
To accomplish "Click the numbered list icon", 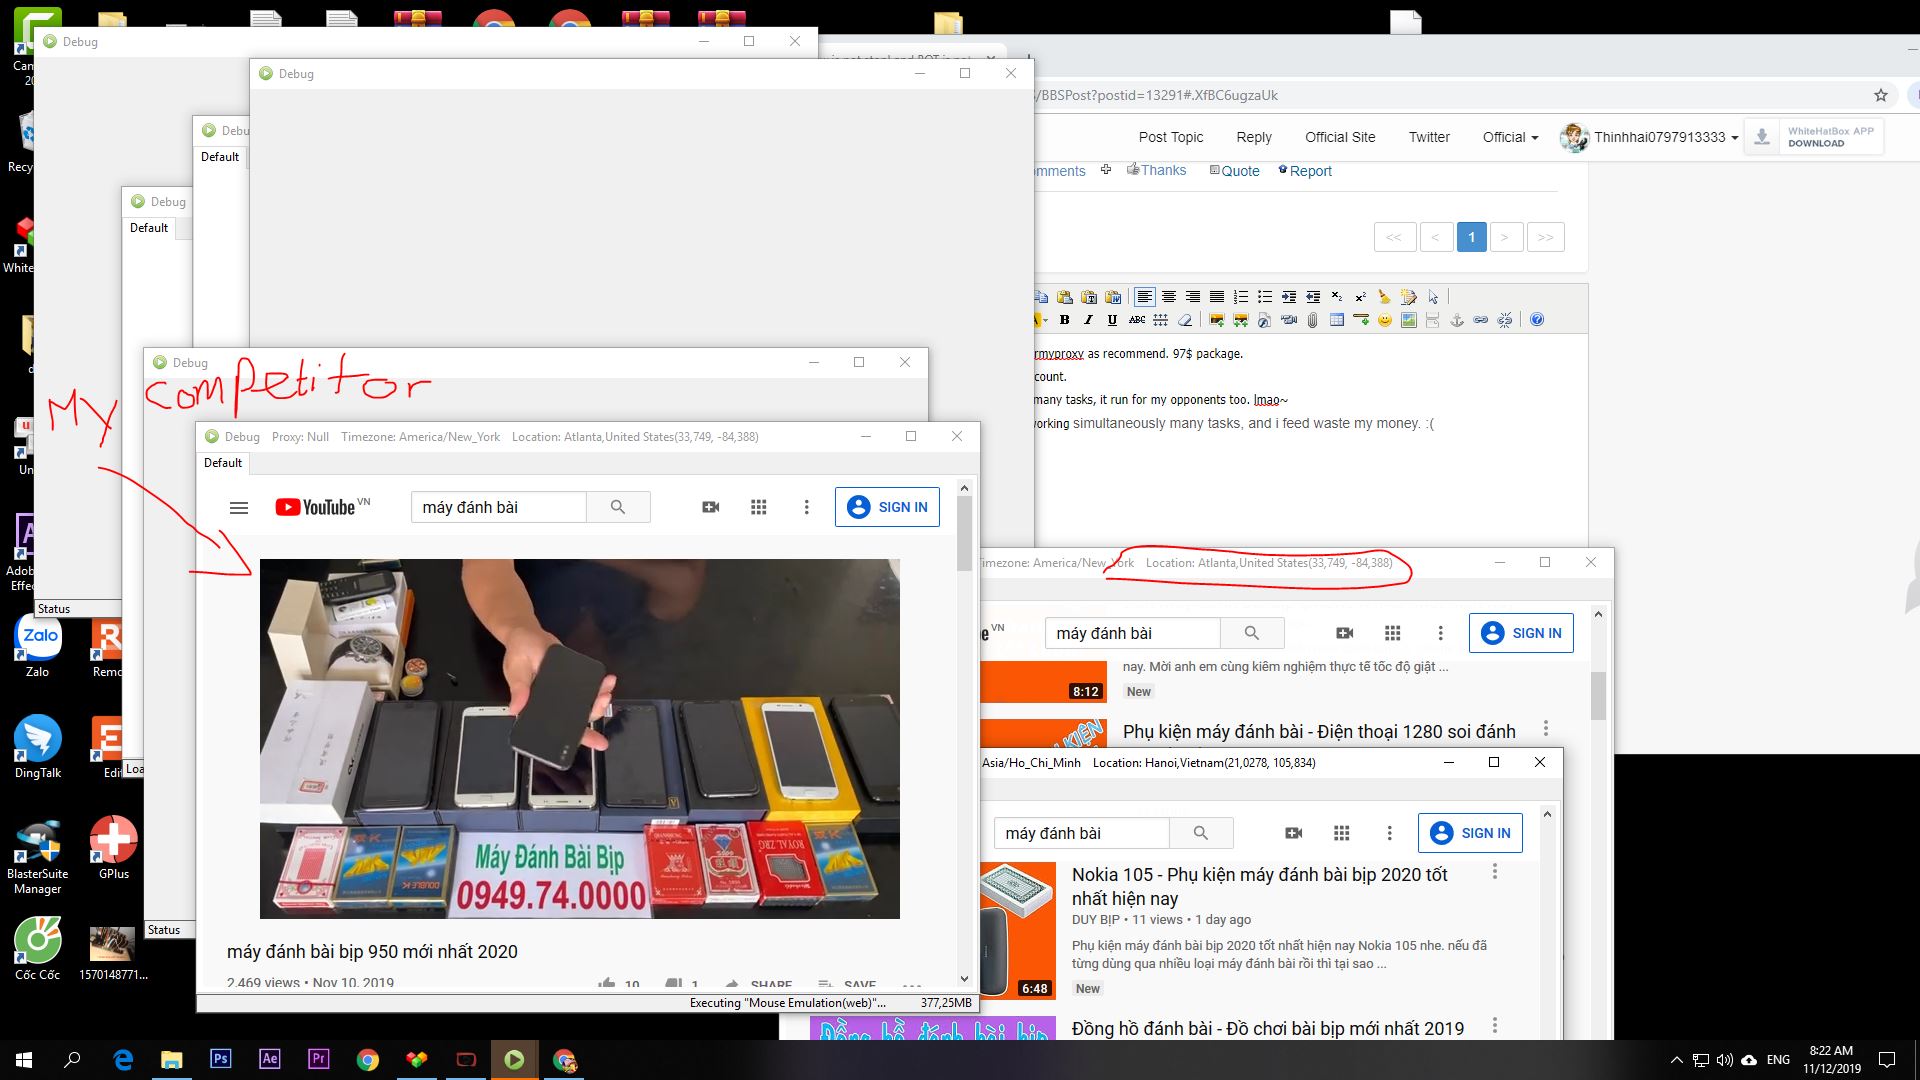I will [1240, 297].
